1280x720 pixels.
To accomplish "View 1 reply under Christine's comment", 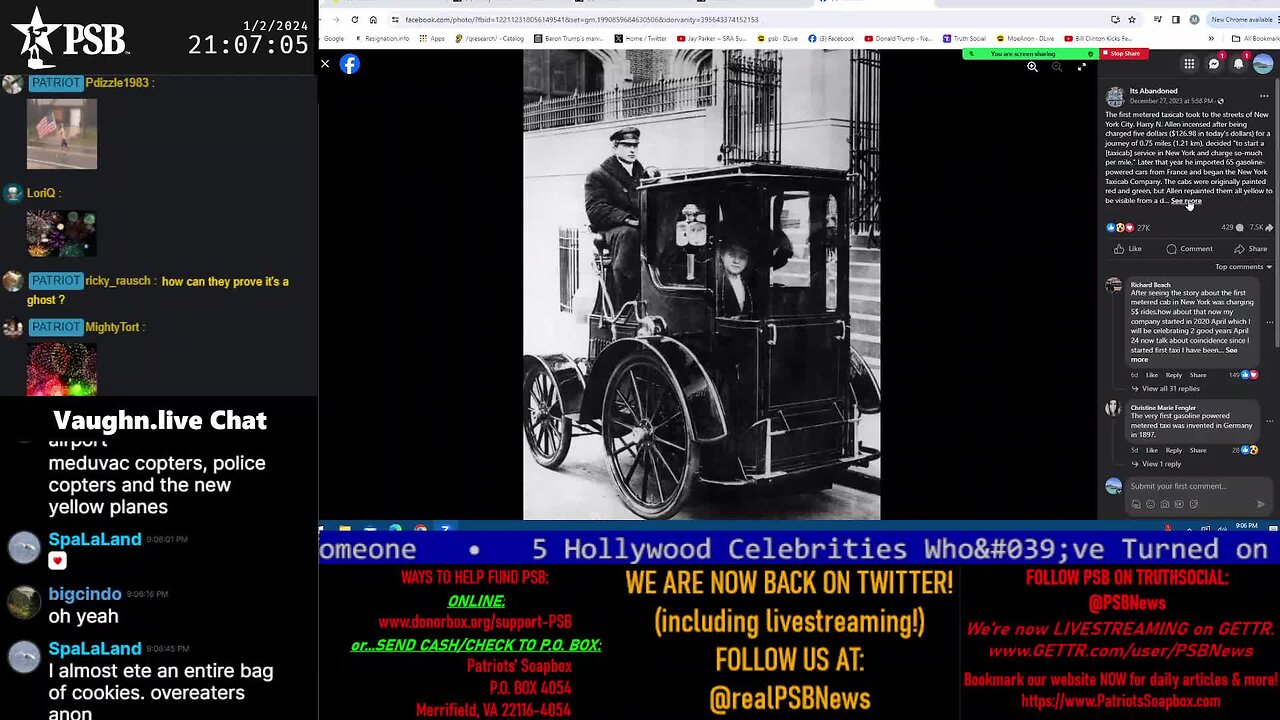I will click(1161, 464).
